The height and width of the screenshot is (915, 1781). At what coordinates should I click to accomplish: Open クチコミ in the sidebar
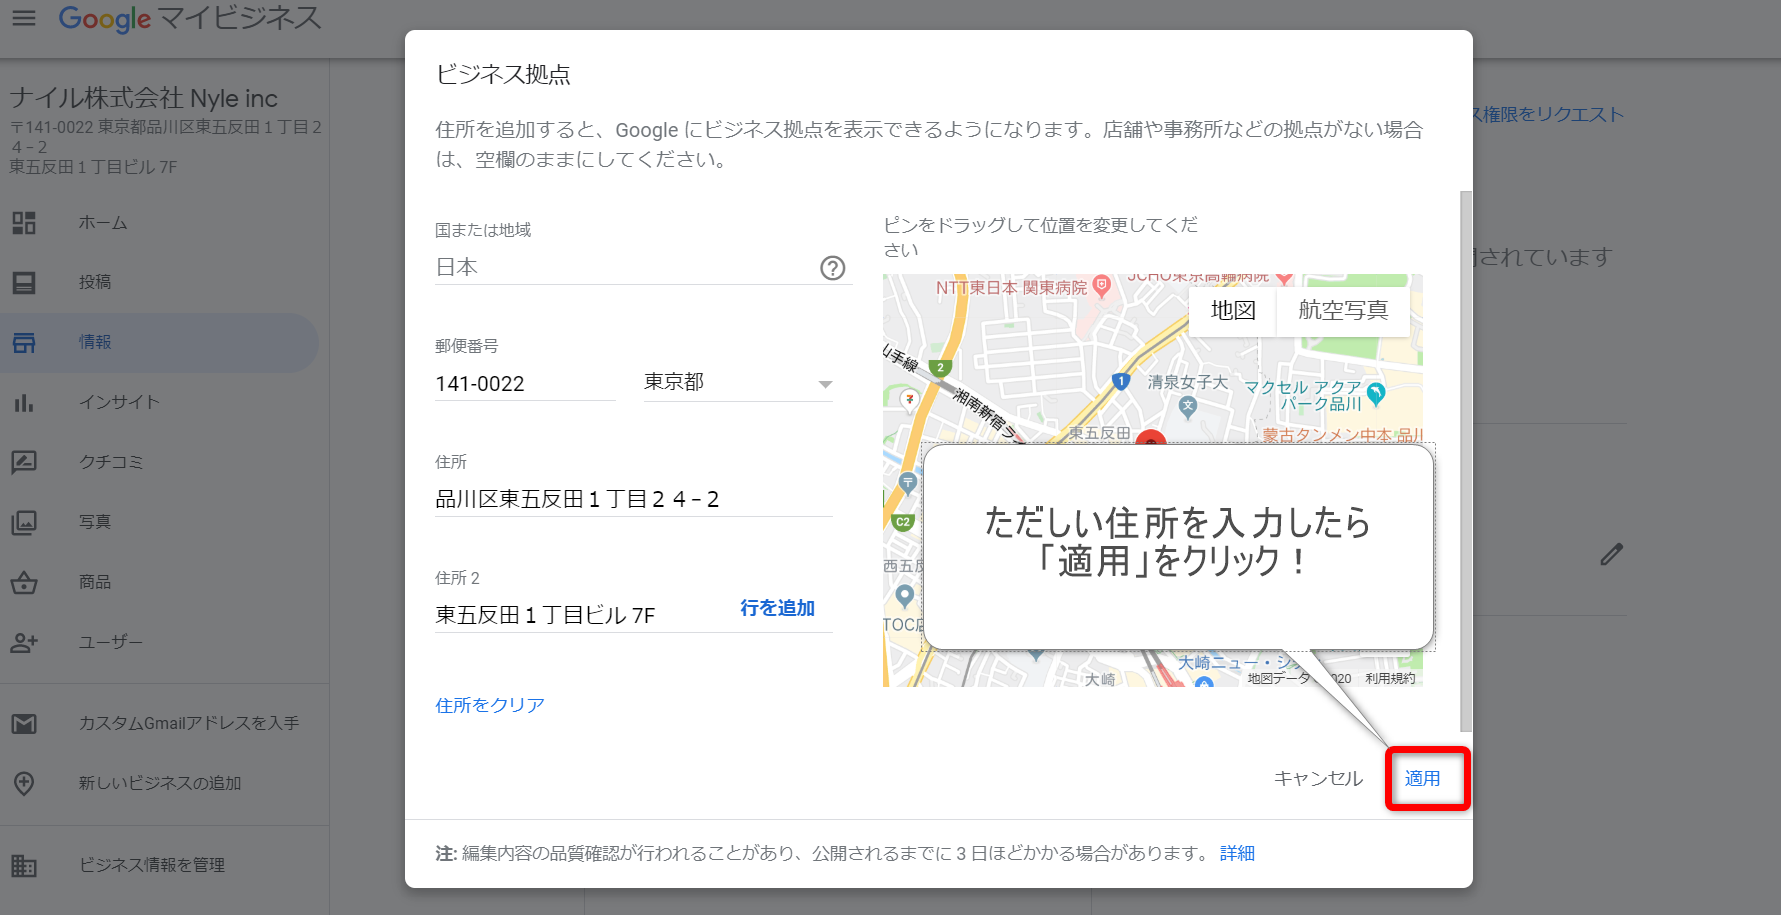click(x=111, y=462)
